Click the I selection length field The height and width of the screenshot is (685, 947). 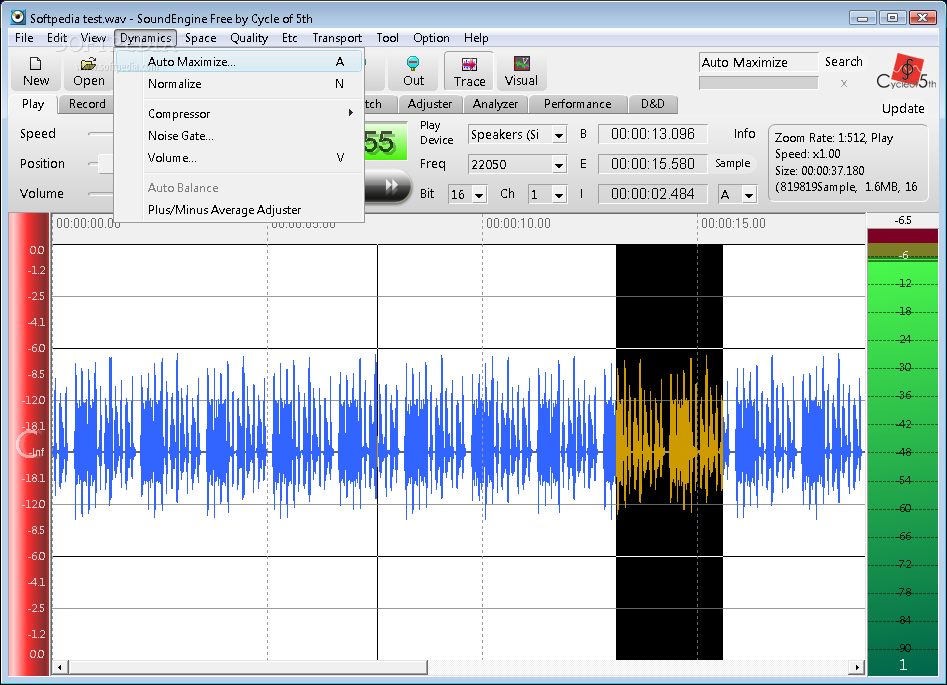(x=652, y=194)
